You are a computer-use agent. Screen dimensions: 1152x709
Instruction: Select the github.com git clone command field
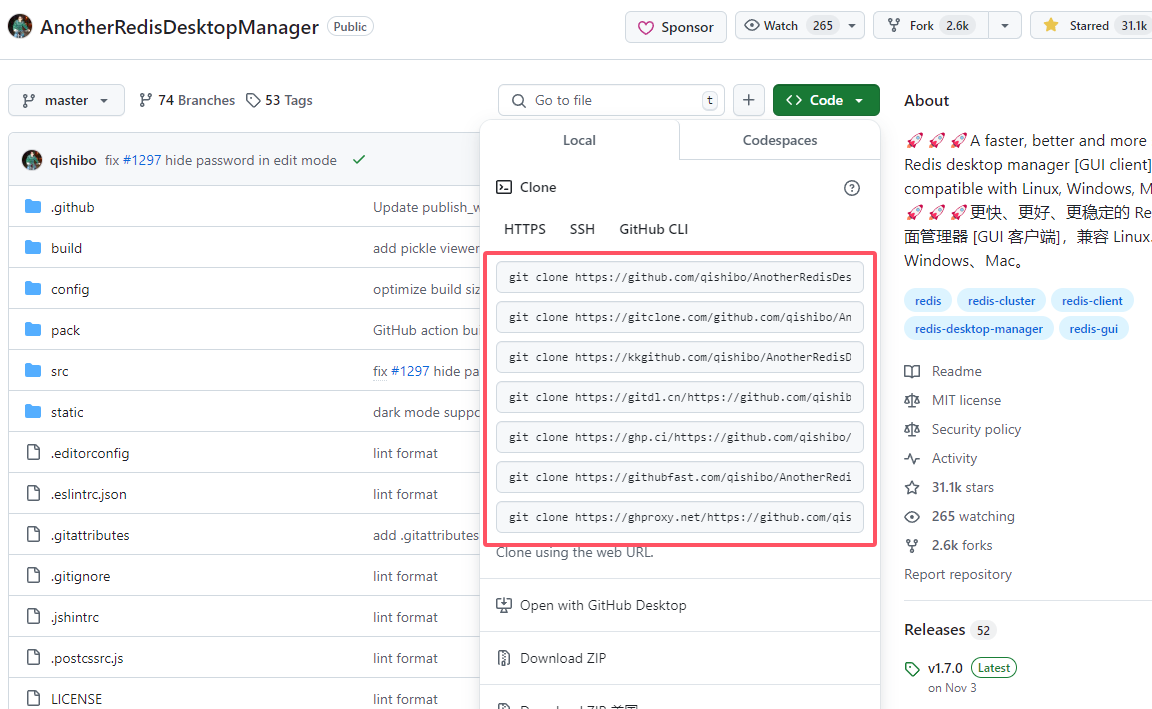[x=680, y=277]
